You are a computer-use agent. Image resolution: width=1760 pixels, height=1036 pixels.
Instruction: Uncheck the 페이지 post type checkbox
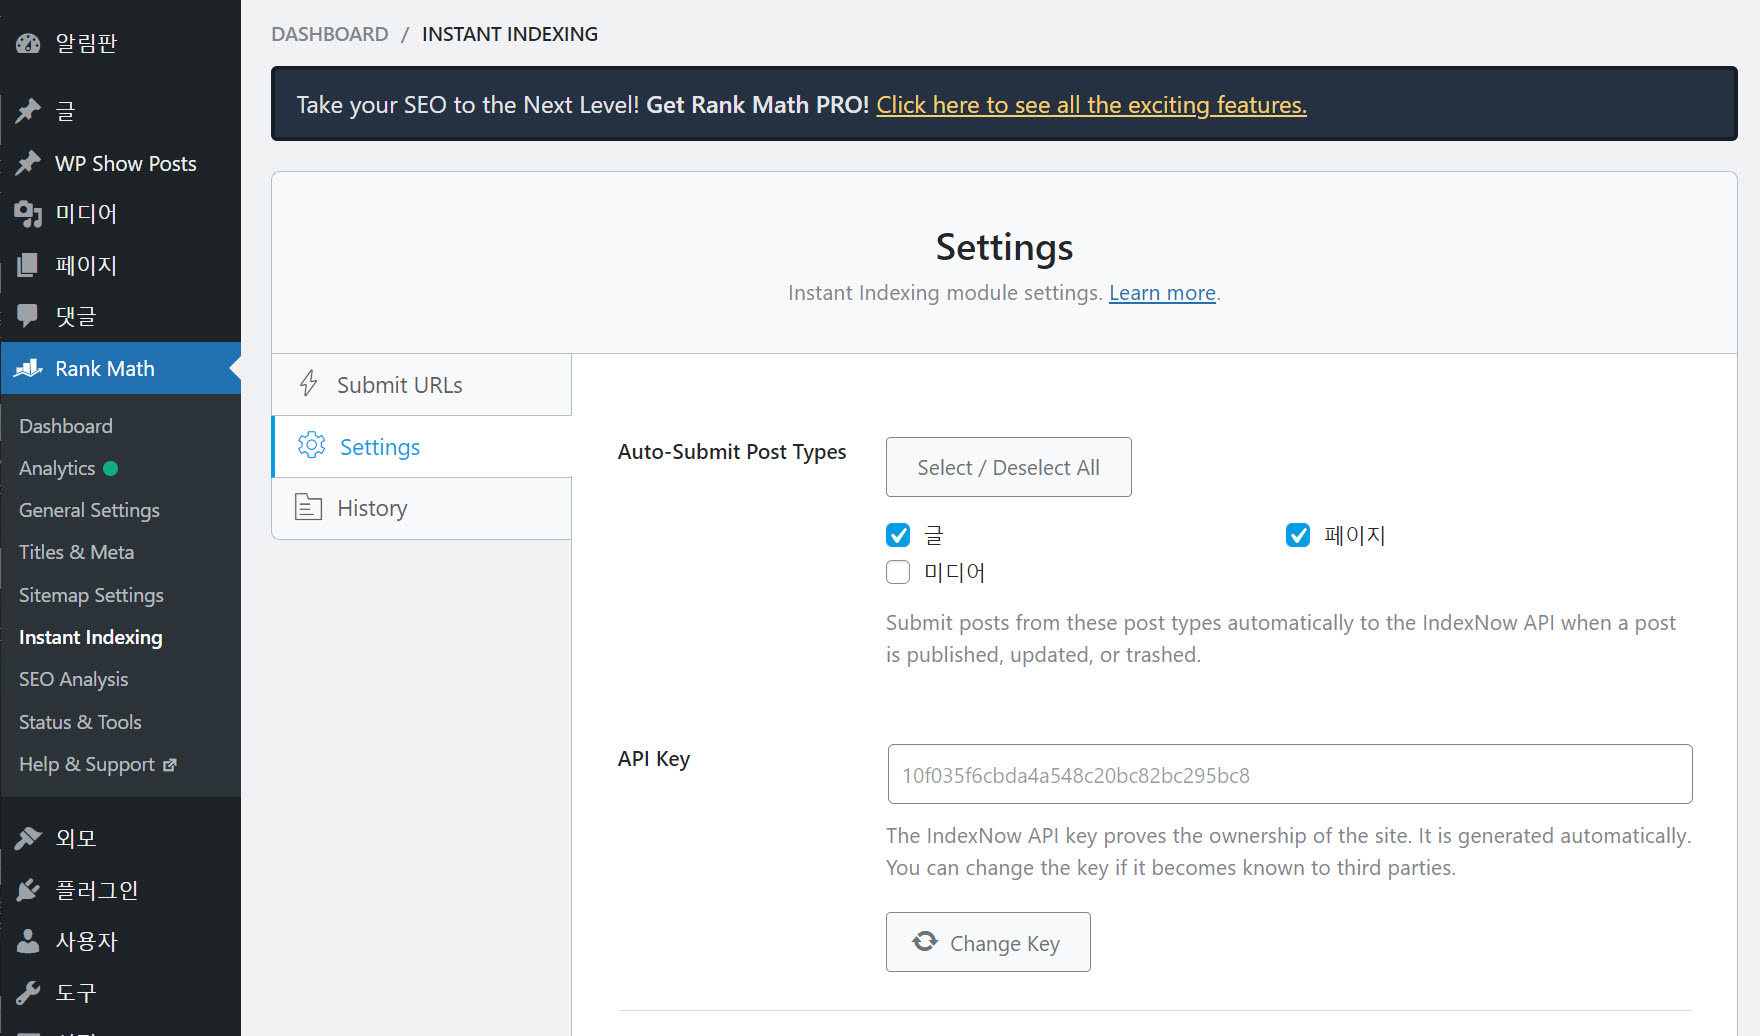pyautogui.click(x=1298, y=535)
